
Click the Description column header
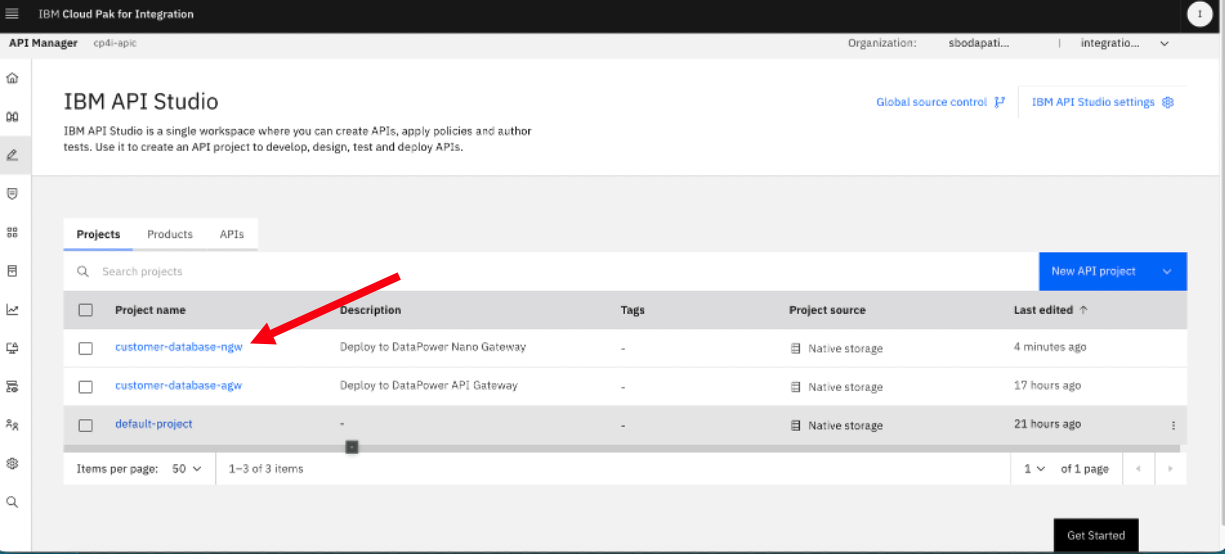tap(370, 310)
